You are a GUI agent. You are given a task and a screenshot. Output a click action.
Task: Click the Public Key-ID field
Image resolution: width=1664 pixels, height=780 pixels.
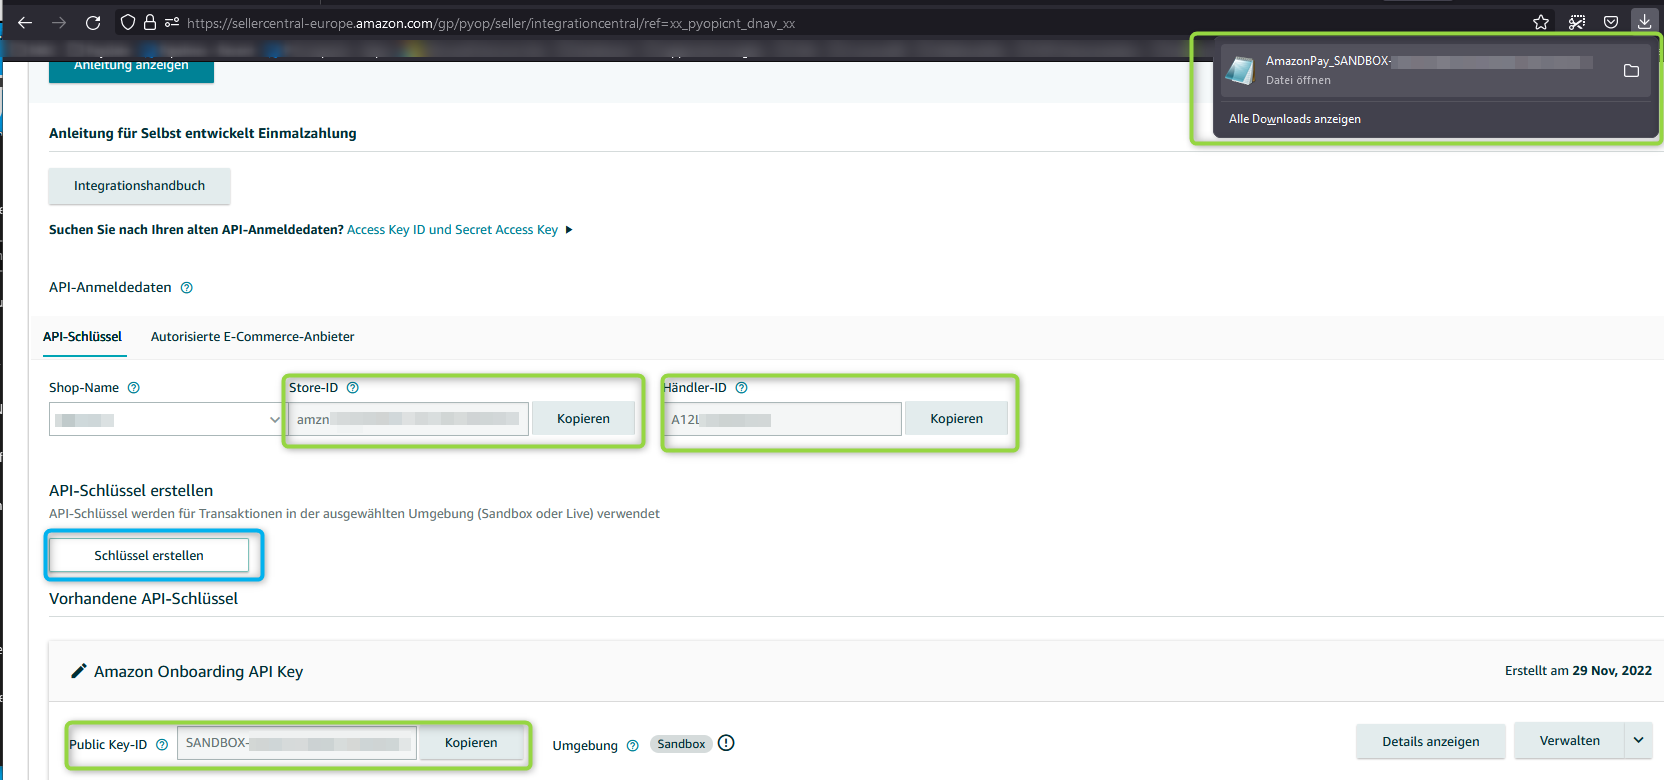point(297,743)
